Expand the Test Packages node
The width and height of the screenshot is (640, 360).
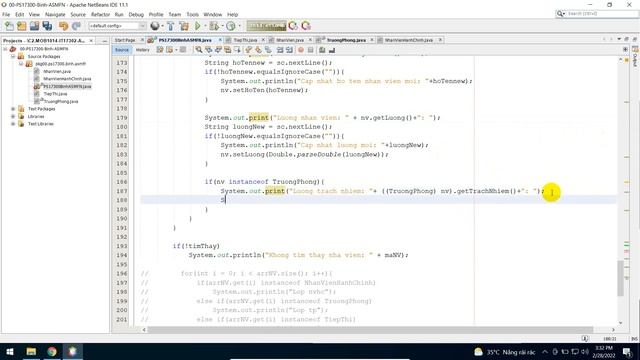click(x=13, y=109)
